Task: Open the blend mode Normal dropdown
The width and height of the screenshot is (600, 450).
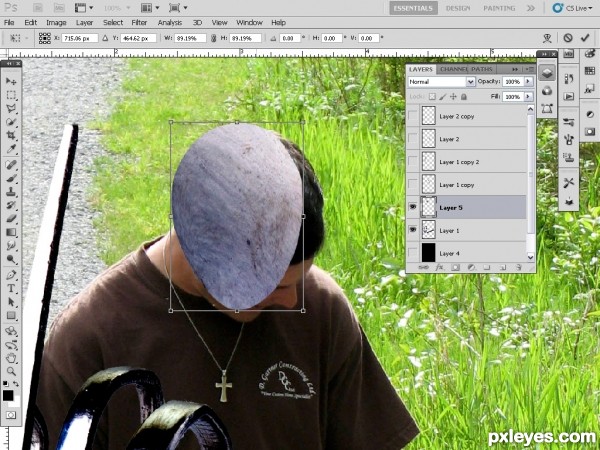Action: 470,82
